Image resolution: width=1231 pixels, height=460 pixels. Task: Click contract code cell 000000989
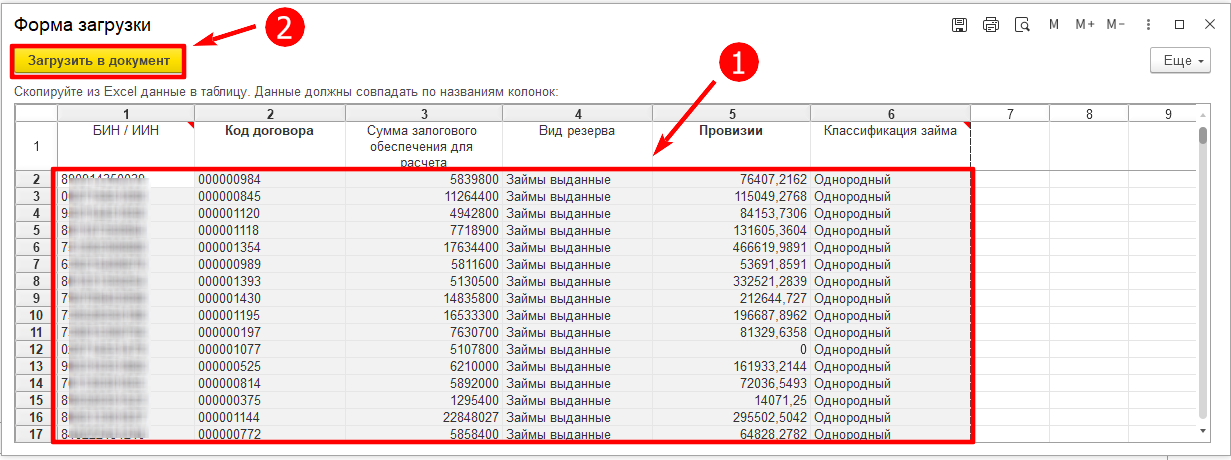[270, 264]
